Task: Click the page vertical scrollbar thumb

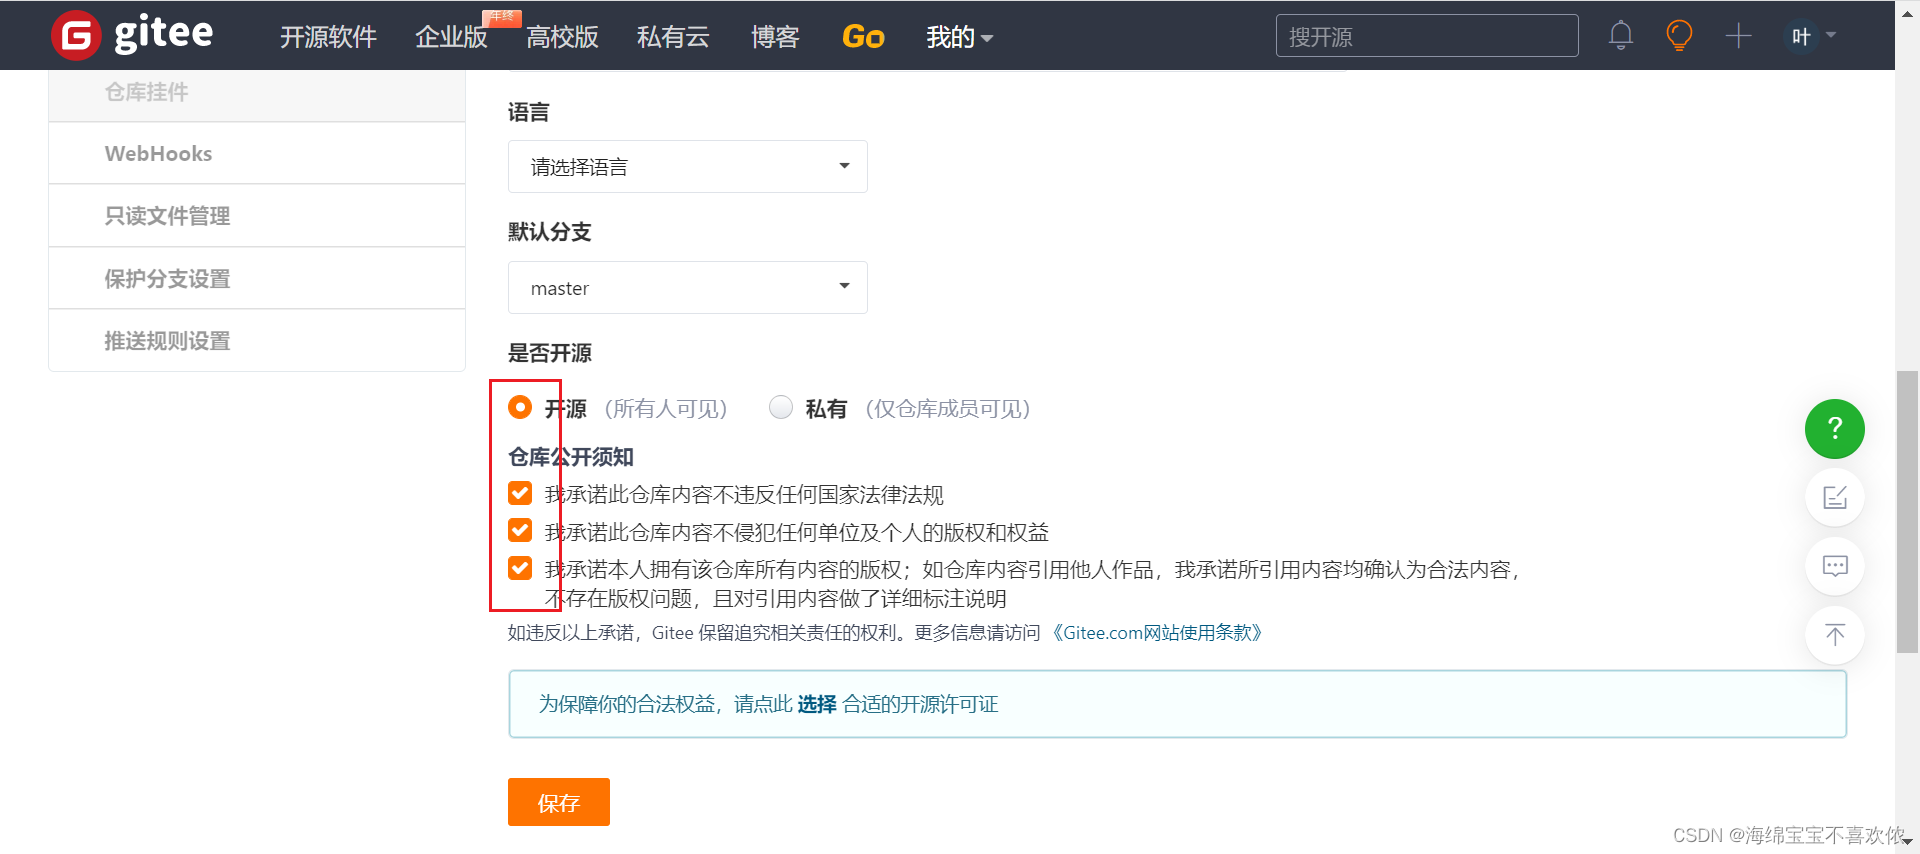Action: pos(1907,511)
